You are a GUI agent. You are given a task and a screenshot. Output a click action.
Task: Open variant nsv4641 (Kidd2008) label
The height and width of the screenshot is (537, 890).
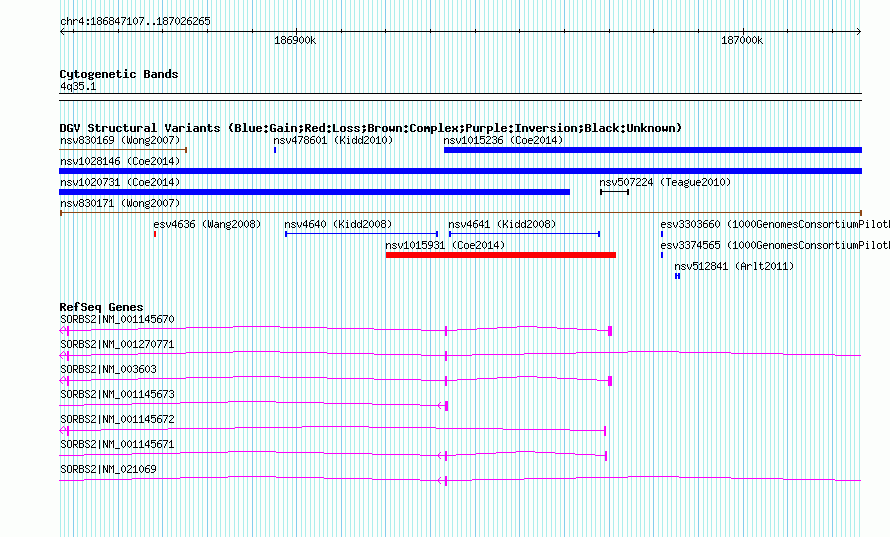coord(502,224)
